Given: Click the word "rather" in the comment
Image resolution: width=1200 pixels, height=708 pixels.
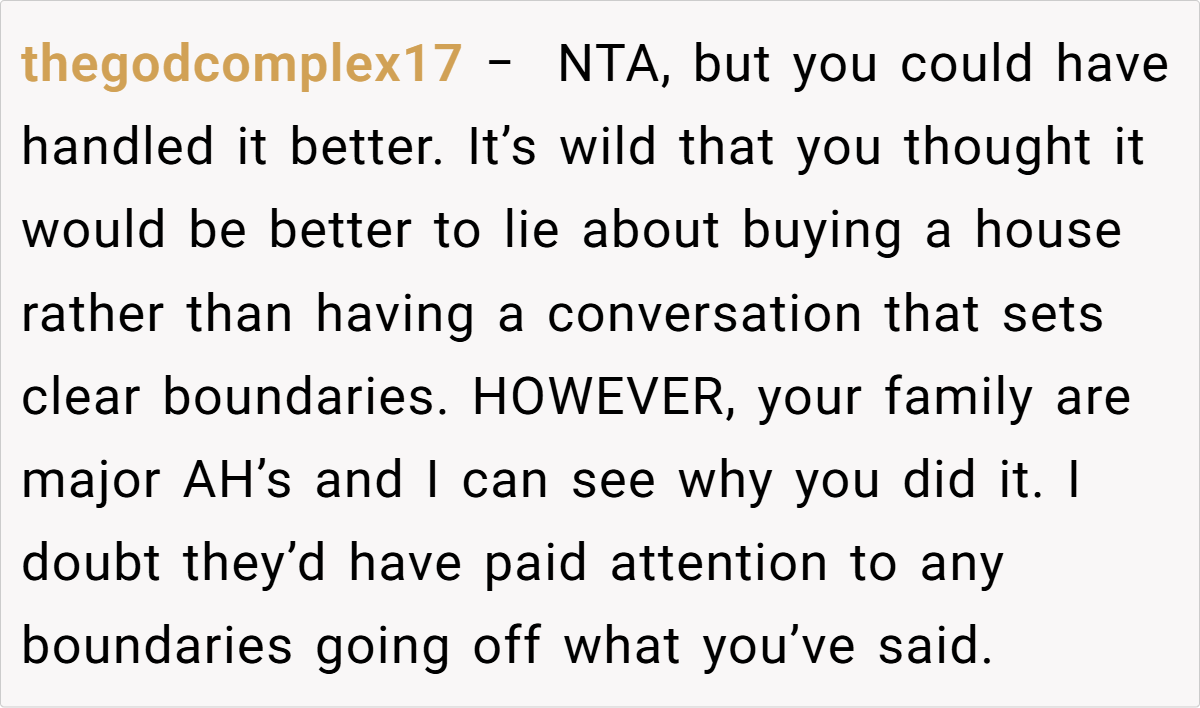Looking at the screenshot, I should [x=90, y=315].
